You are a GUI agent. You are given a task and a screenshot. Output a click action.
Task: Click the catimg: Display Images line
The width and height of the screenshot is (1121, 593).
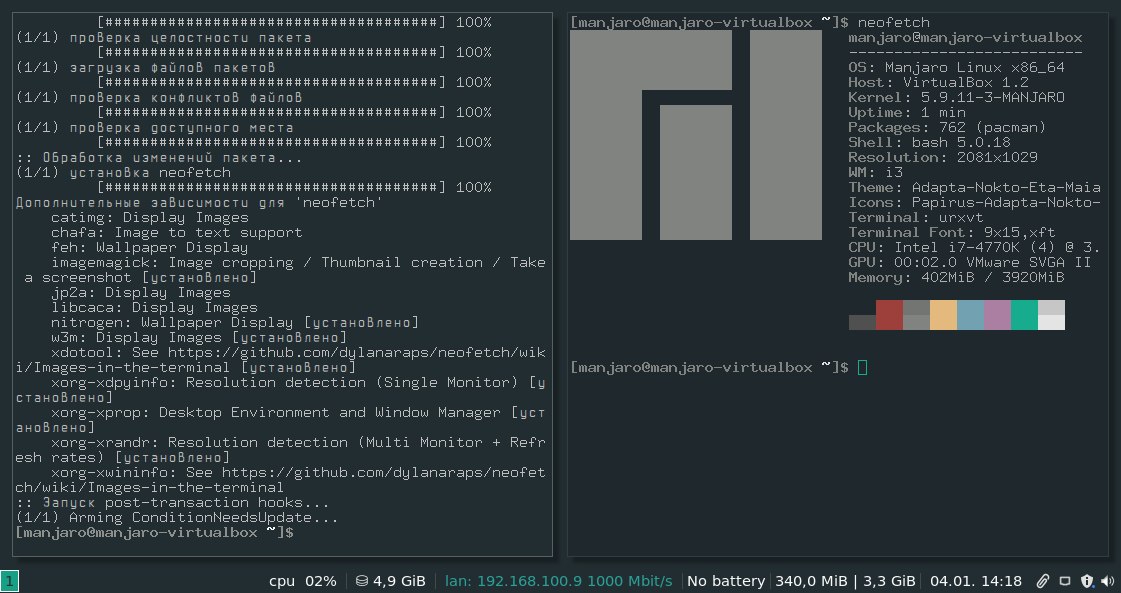click(x=150, y=217)
